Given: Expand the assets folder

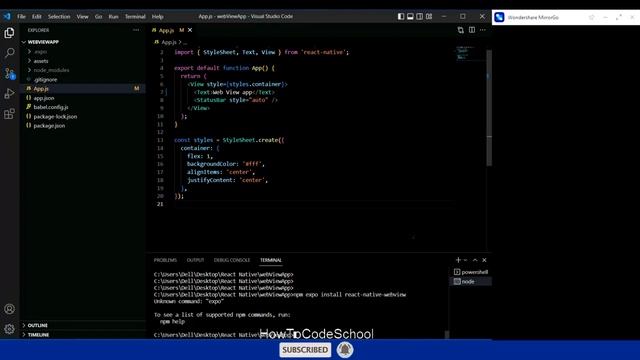Looking at the screenshot, I should (x=41, y=61).
